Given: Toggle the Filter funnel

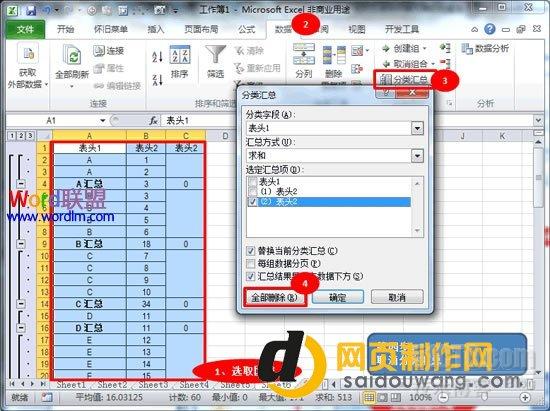Looking at the screenshot, I should pyautogui.click(x=215, y=62).
